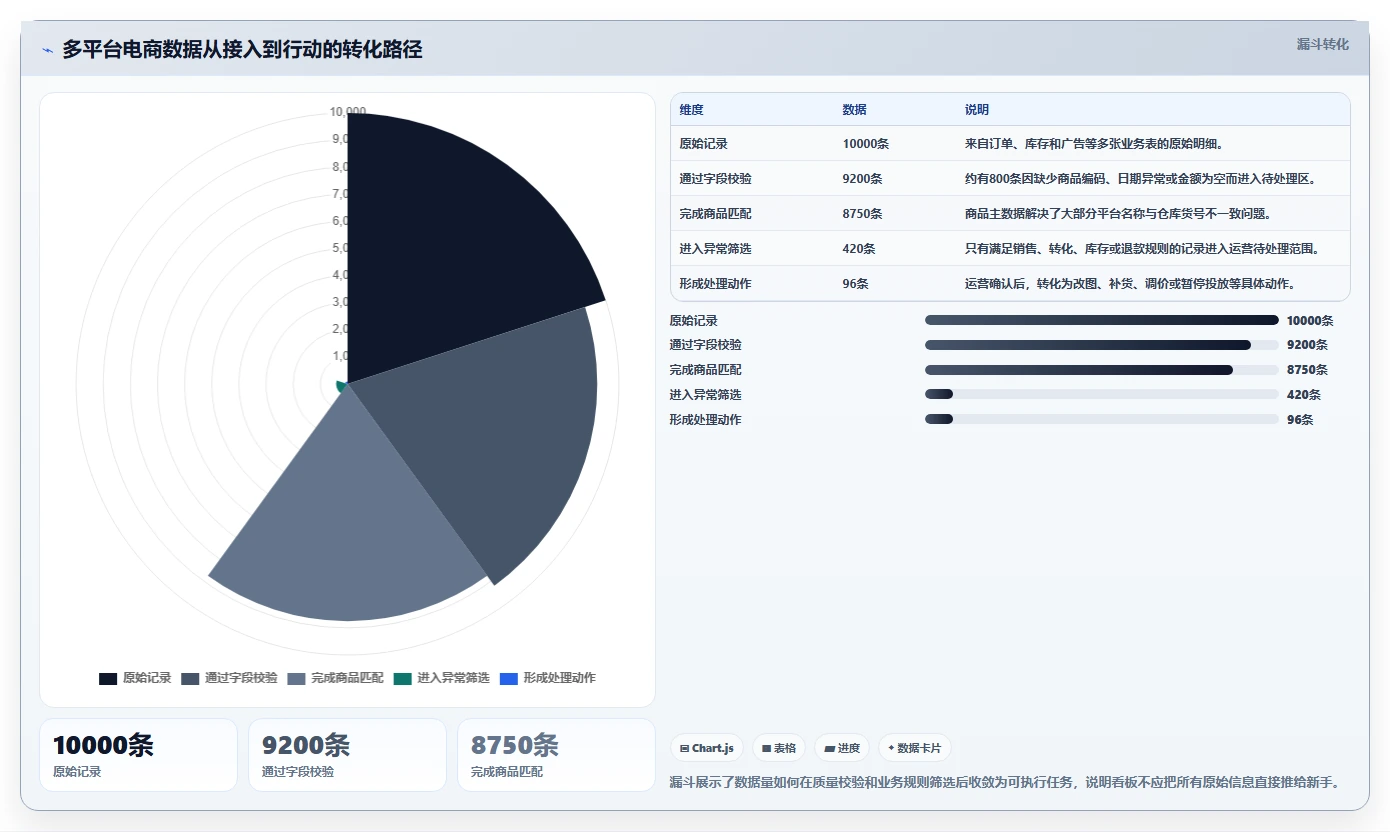Click the 形成处理动作 progress bar
This screenshot has width=1390, height=832.
tap(1102, 420)
